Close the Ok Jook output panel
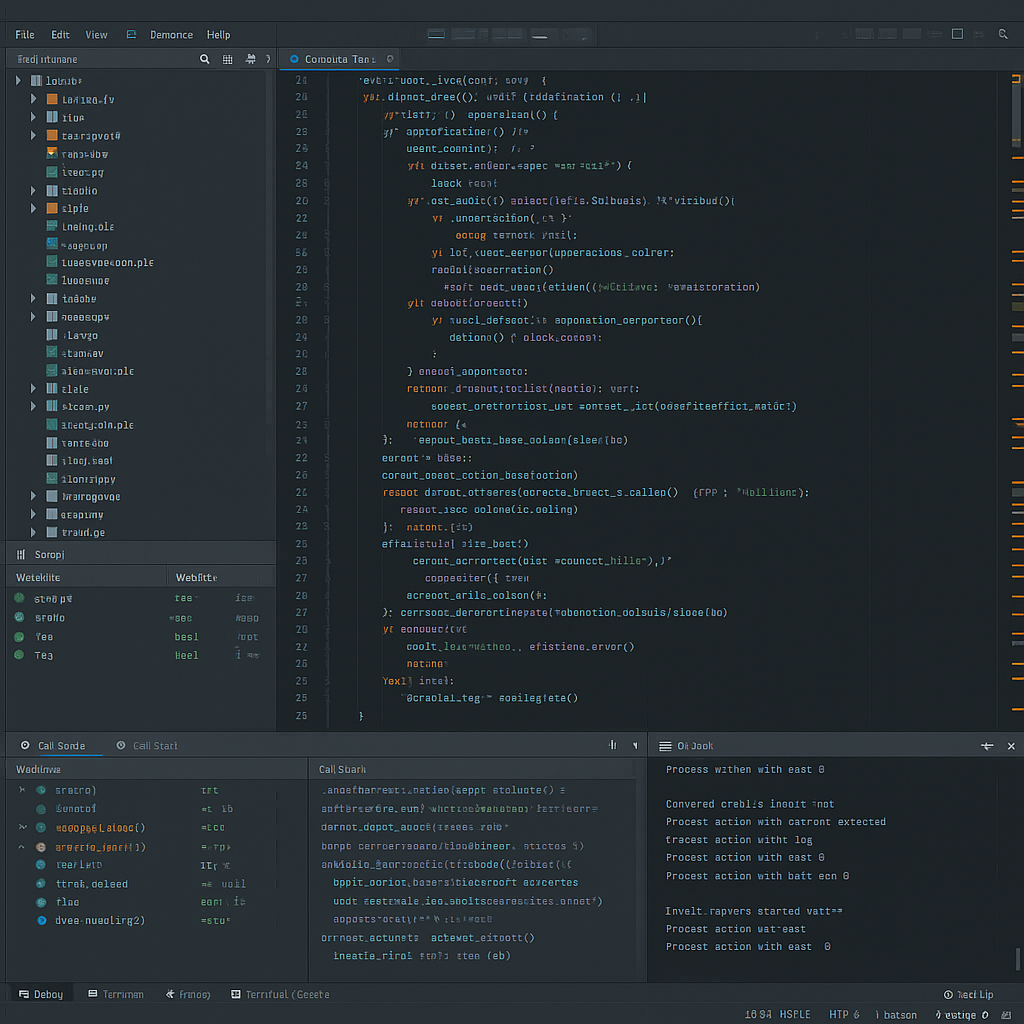This screenshot has height=1024, width=1024. point(1011,746)
